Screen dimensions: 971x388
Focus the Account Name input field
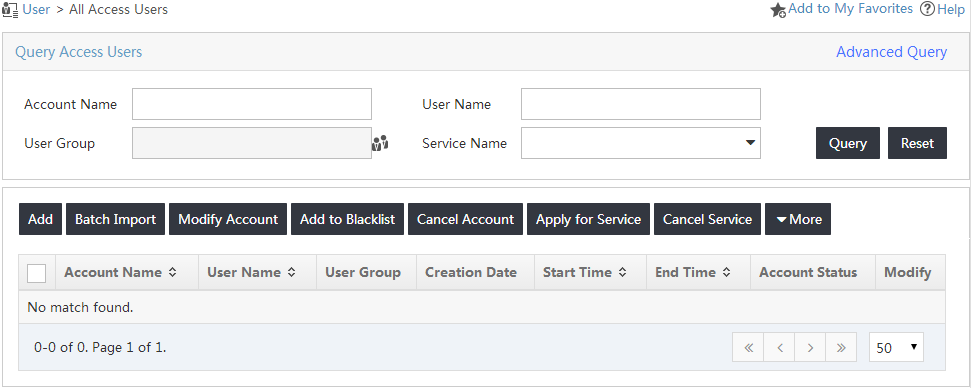[251, 104]
